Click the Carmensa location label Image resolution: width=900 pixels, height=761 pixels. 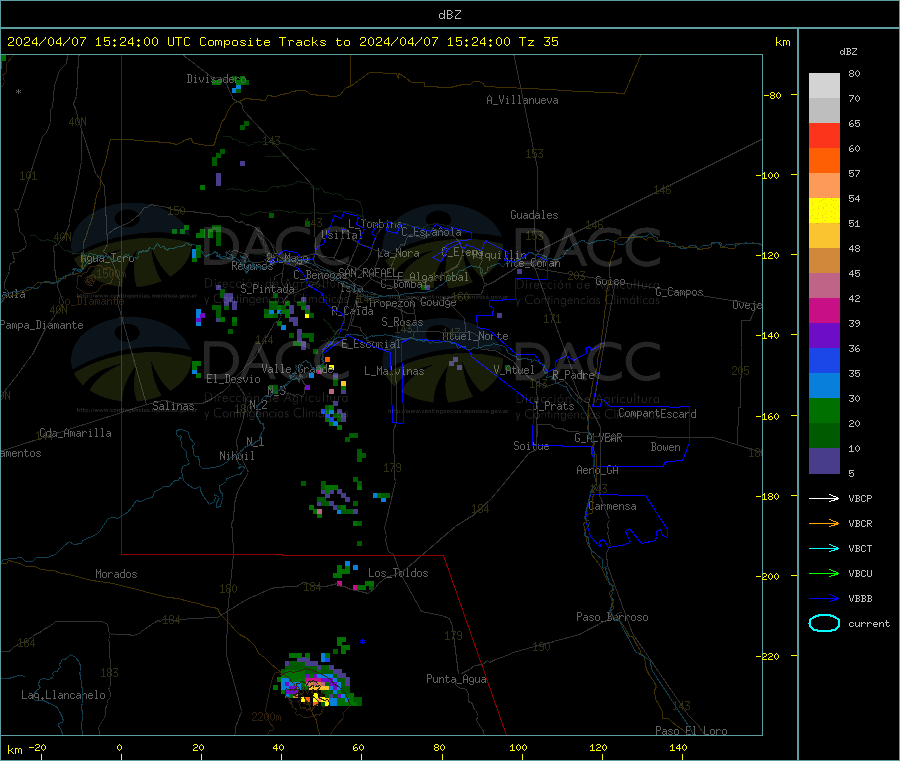click(x=612, y=506)
